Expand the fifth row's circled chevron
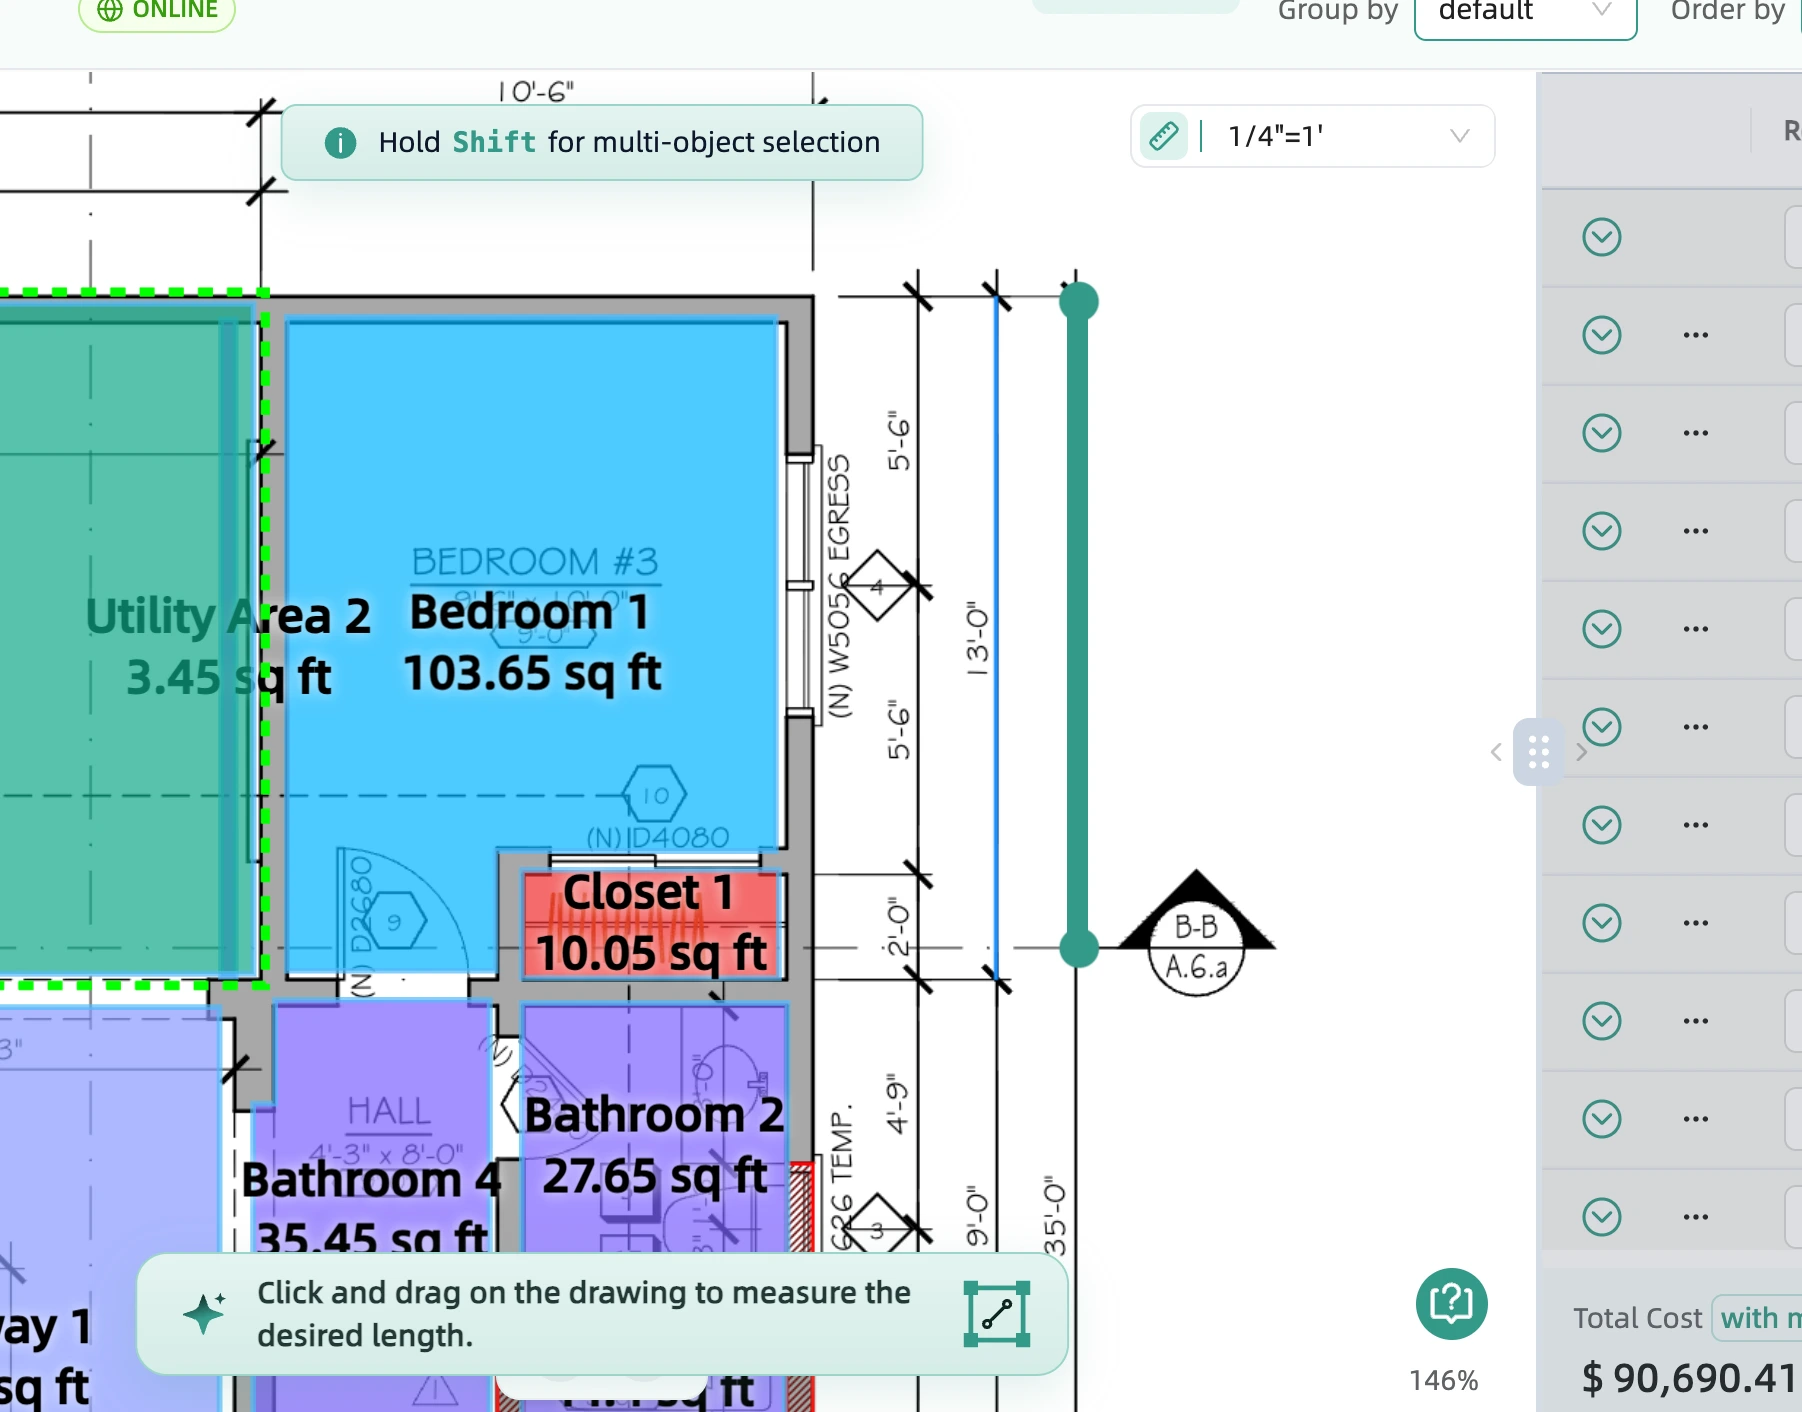Image resolution: width=1802 pixels, height=1412 pixels. [x=1601, y=629]
